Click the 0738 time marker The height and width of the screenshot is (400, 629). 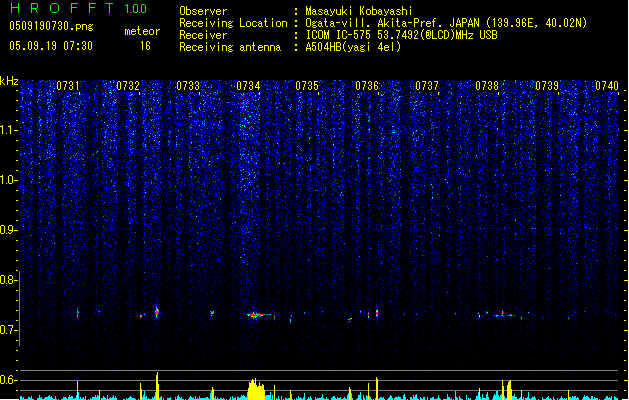pyautogui.click(x=487, y=86)
